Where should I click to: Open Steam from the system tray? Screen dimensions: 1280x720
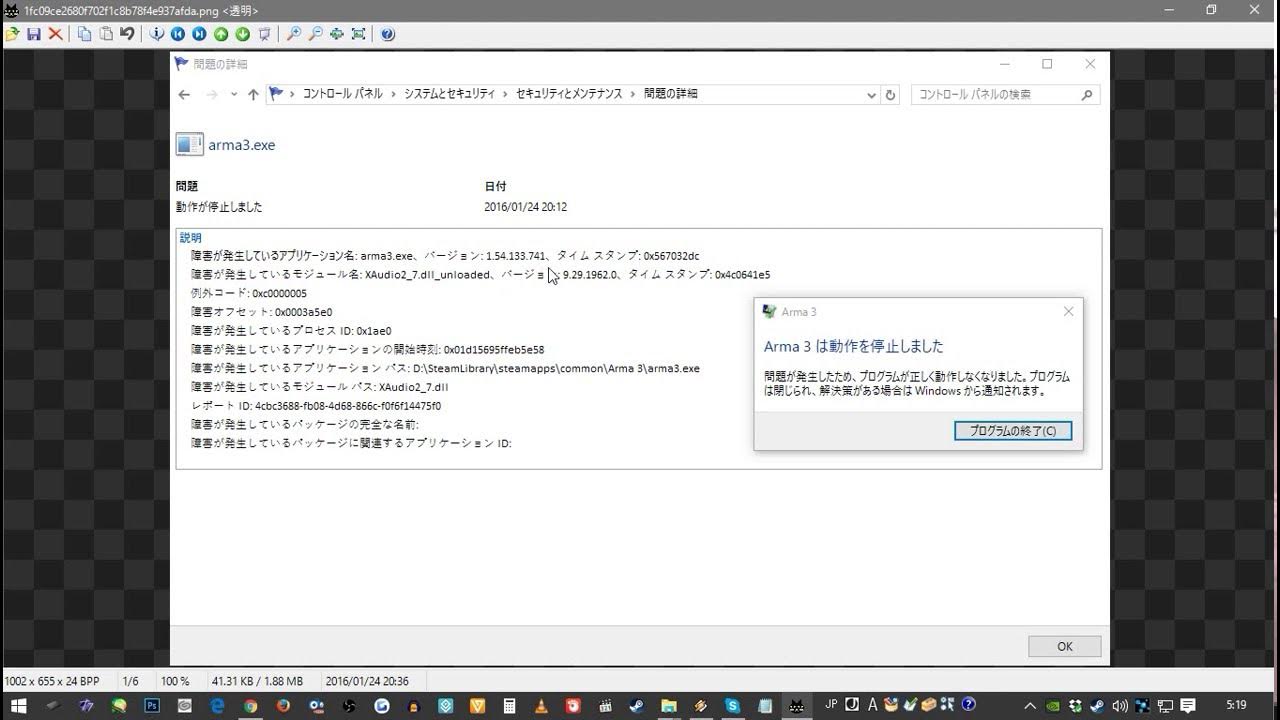point(1099,706)
